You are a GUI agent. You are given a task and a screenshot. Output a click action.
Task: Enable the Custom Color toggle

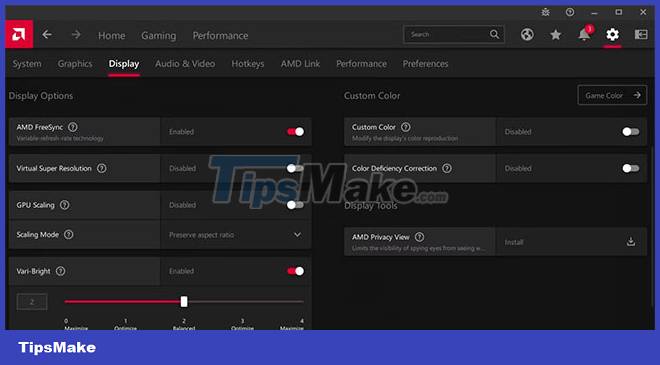631,132
